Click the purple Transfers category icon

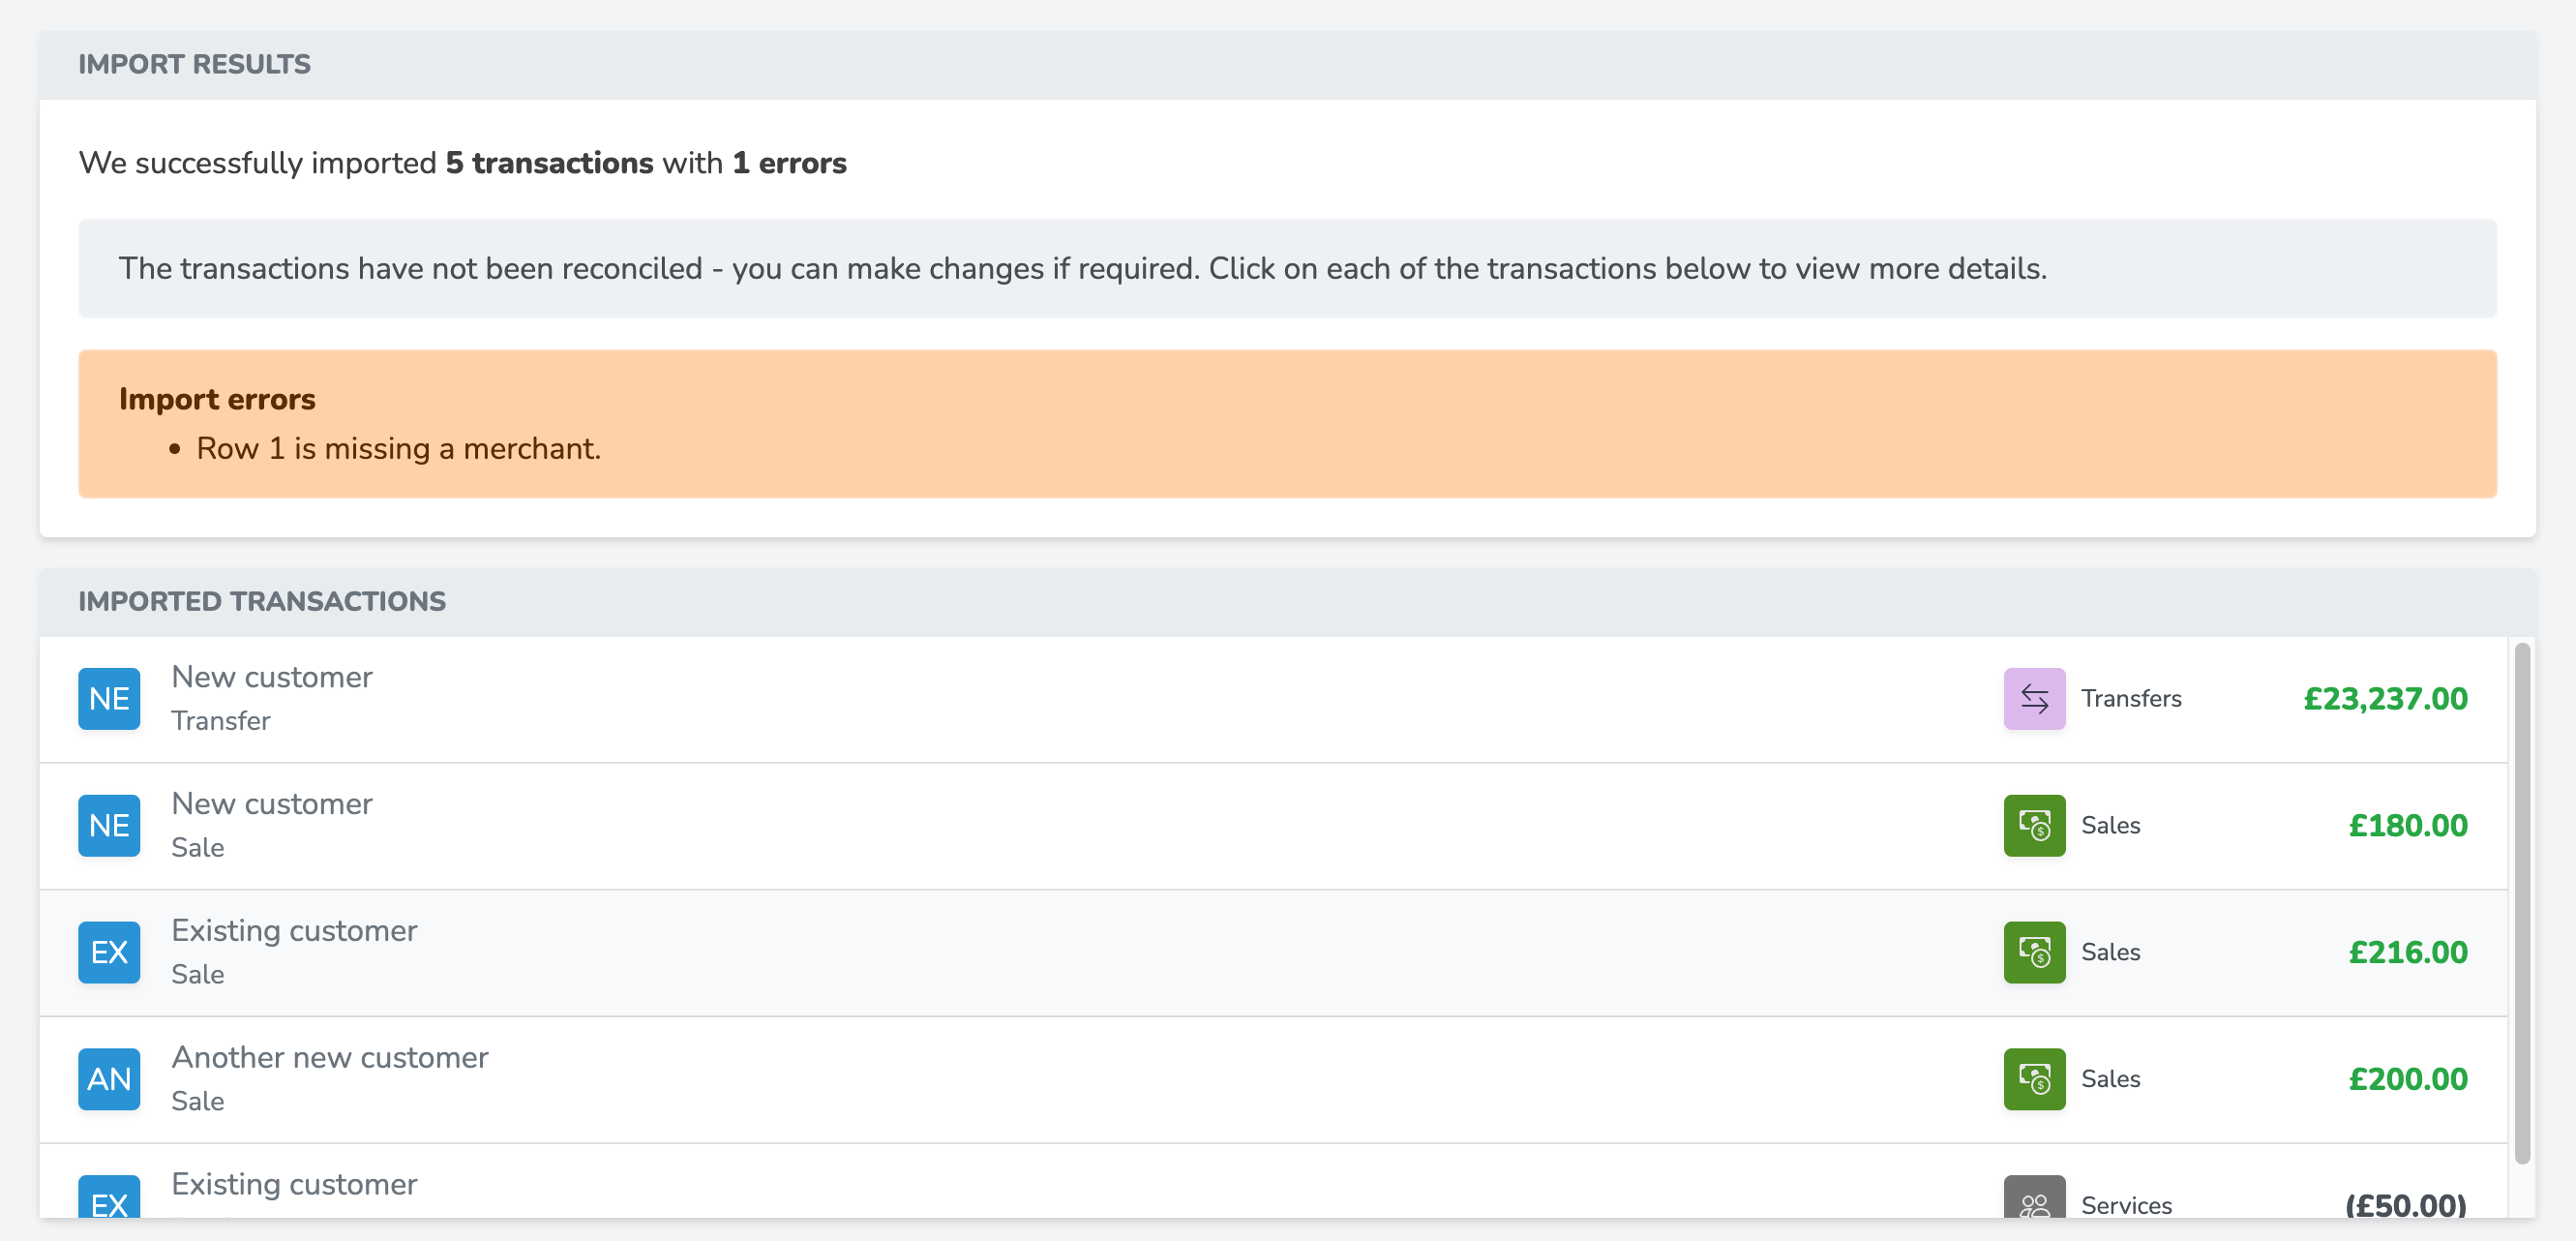(x=2034, y=698)
